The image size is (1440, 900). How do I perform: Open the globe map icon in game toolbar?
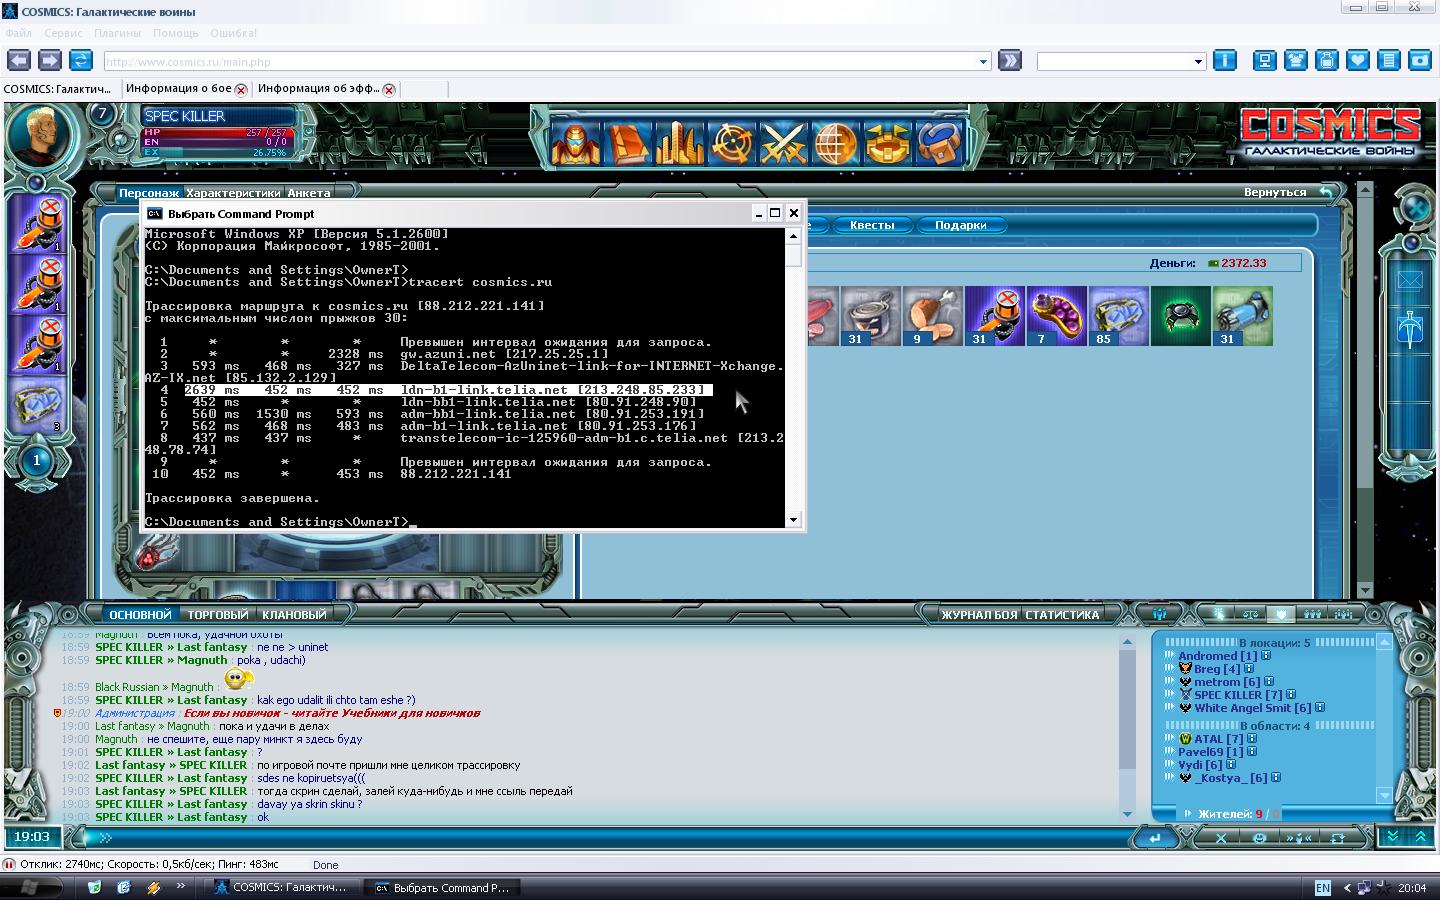point(835,143)
